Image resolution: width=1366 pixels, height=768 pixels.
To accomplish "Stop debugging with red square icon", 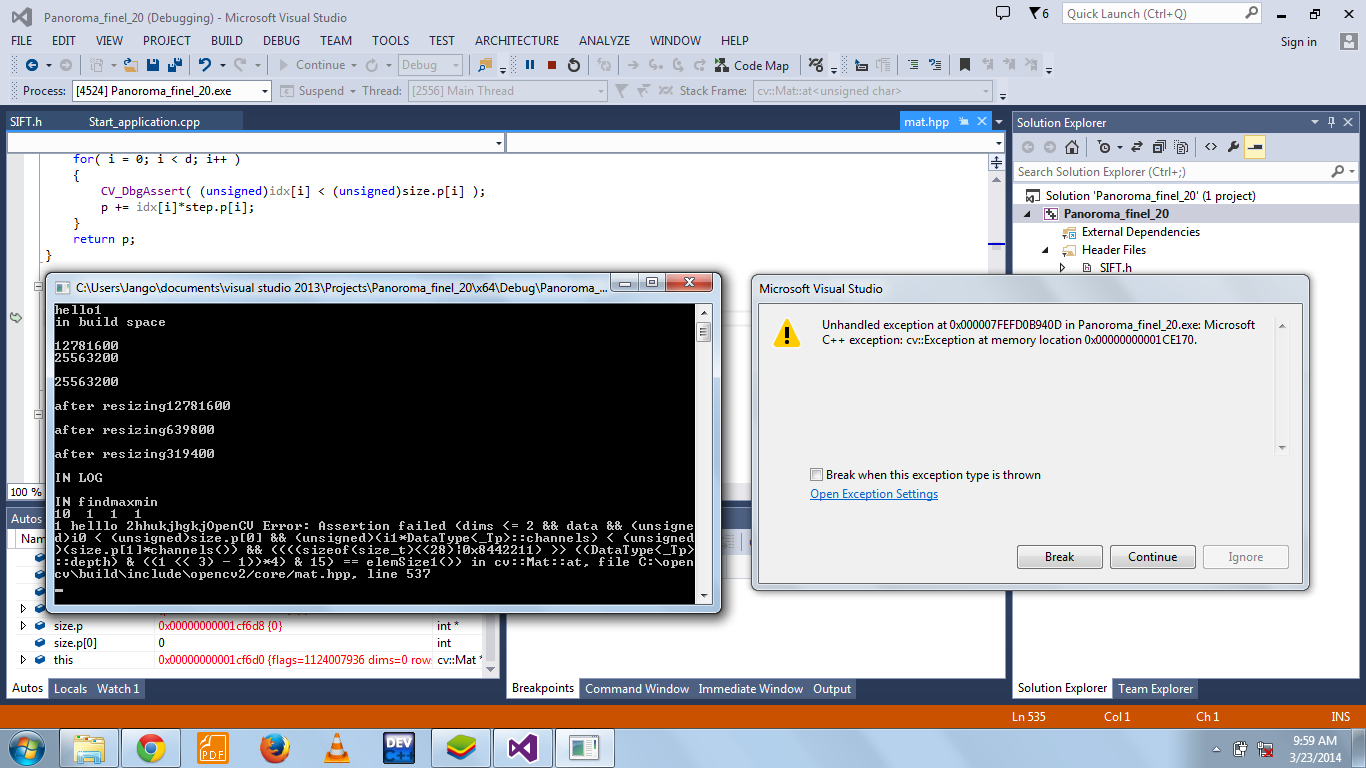I will click(x=552, y=65).
